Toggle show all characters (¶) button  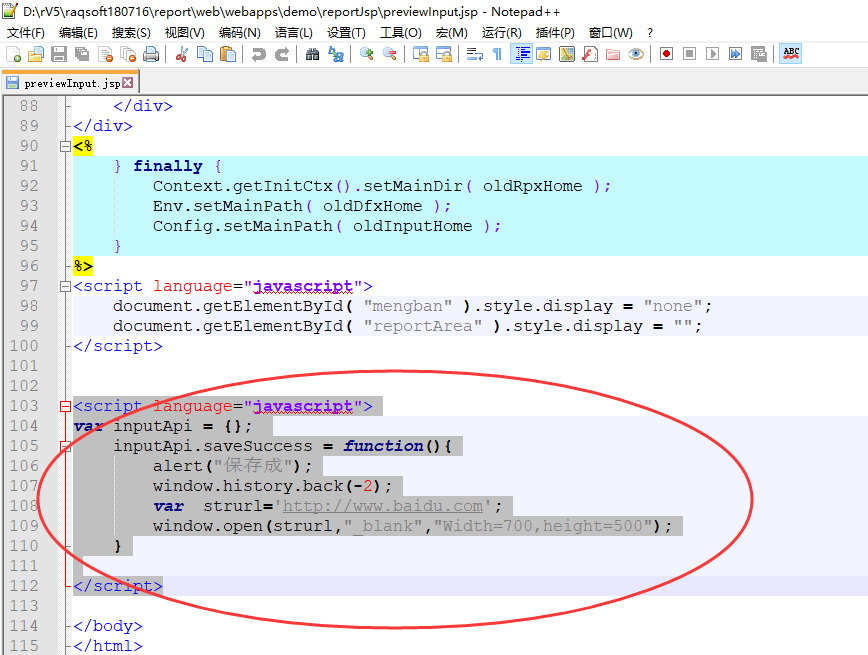[497, 54]
